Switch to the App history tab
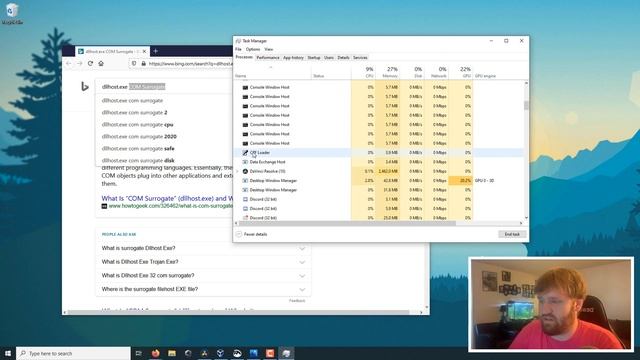 [293, 58]
